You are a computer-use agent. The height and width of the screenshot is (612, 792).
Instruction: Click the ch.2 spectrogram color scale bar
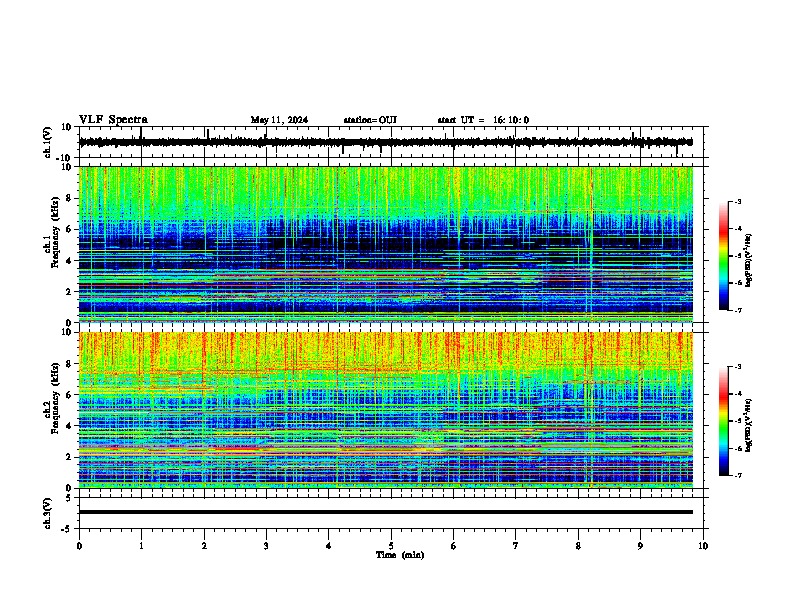723,421
